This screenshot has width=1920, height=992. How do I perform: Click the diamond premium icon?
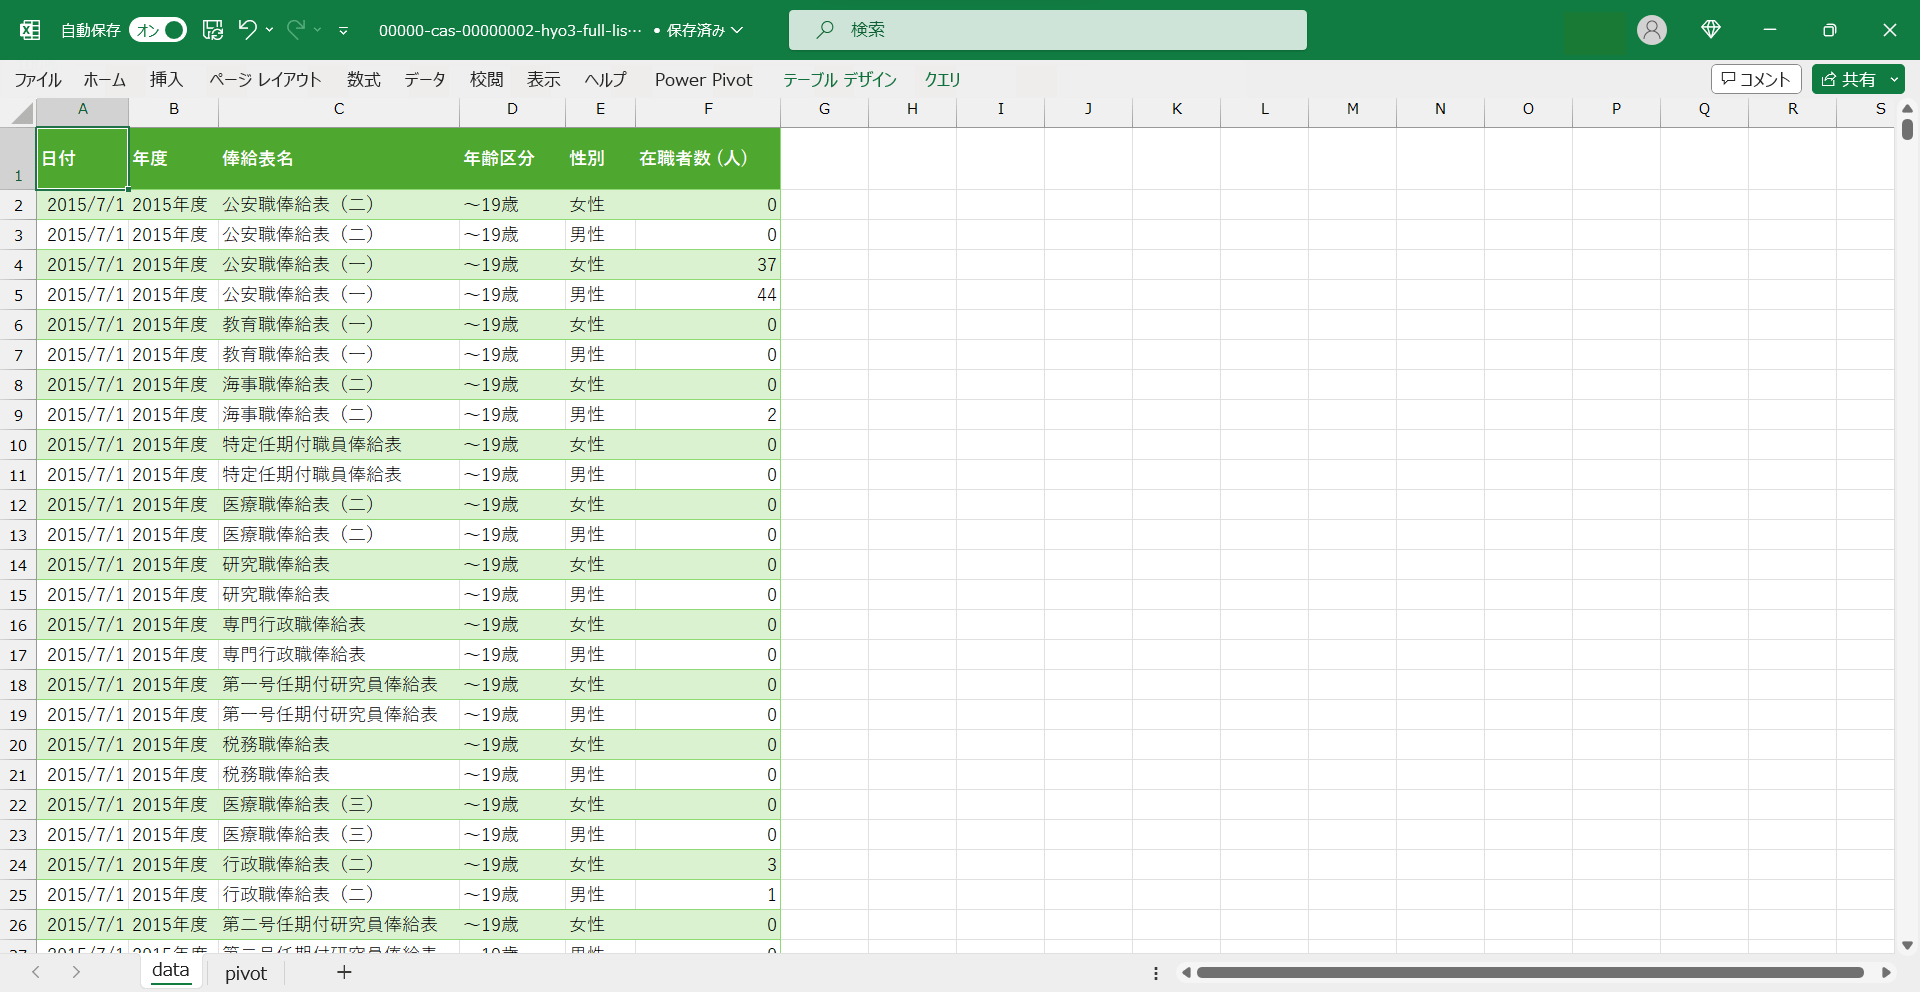tap(1710, 30)
